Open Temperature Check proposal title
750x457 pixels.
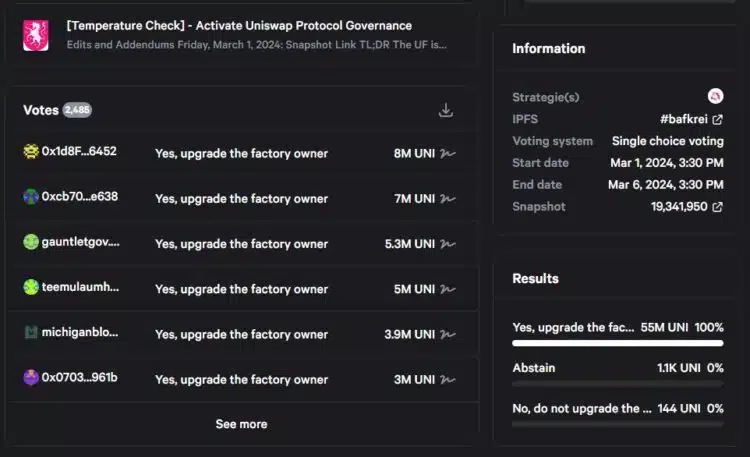click(x=239, y=25)
